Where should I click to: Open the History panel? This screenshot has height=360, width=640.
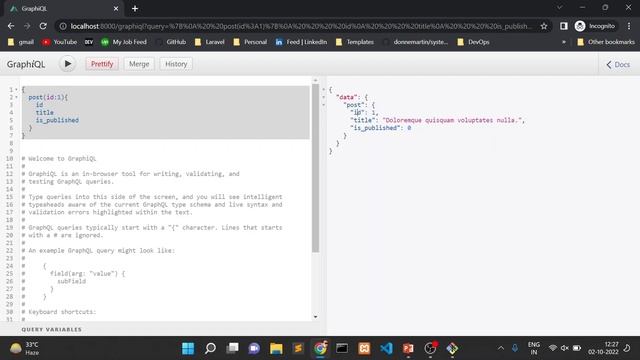tap(176, 64)
